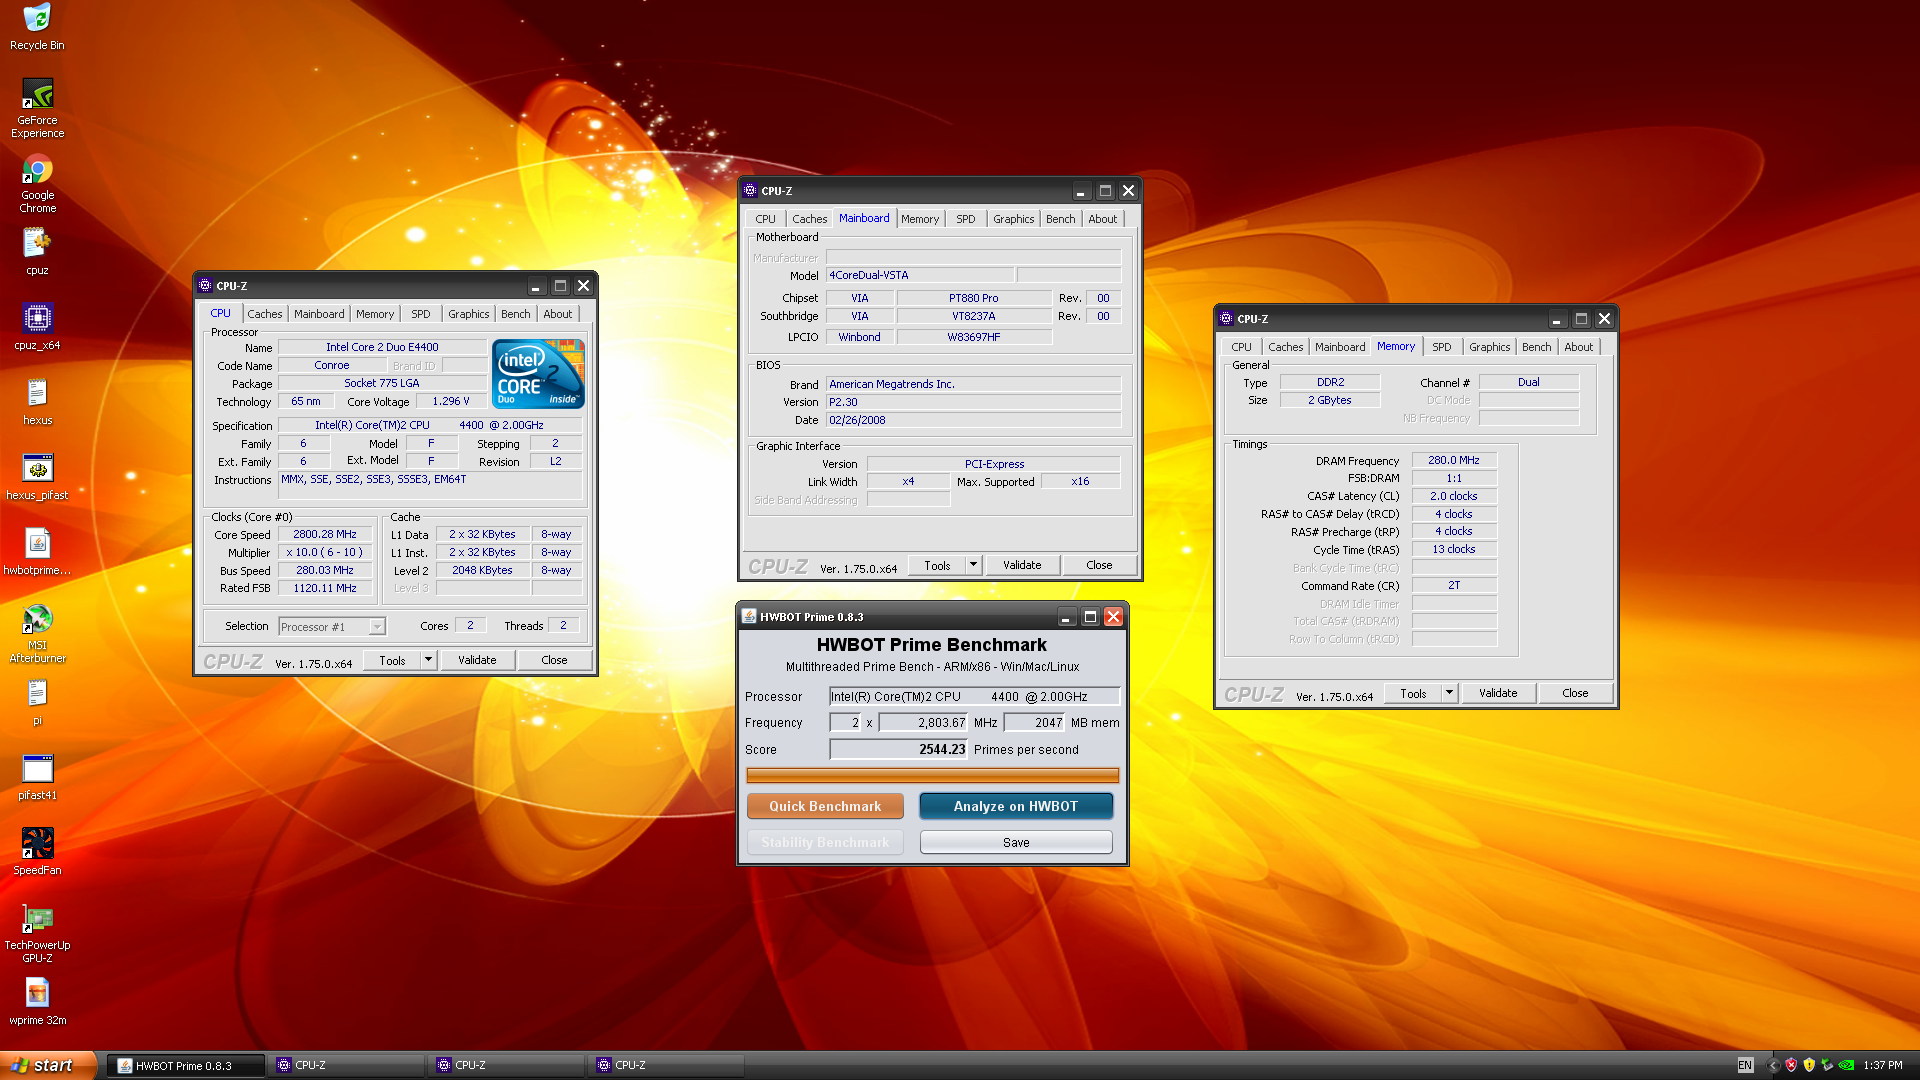Click the Frequency 2,803.67 field
Viewport: 1920px width, 1080px height.
coord(923,722)
